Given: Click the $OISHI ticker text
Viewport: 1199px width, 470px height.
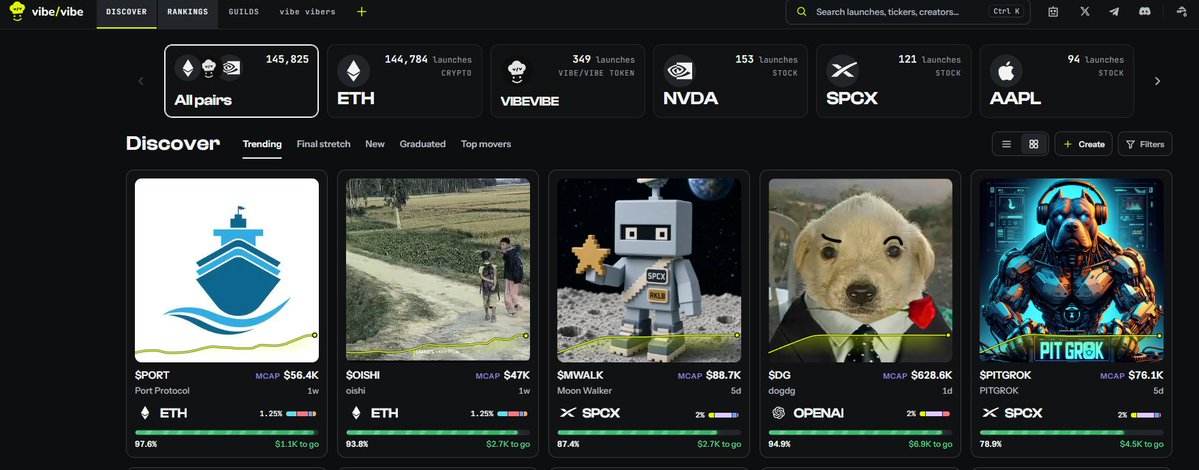Looking at the screenshot, I should (x=363, y=375).
